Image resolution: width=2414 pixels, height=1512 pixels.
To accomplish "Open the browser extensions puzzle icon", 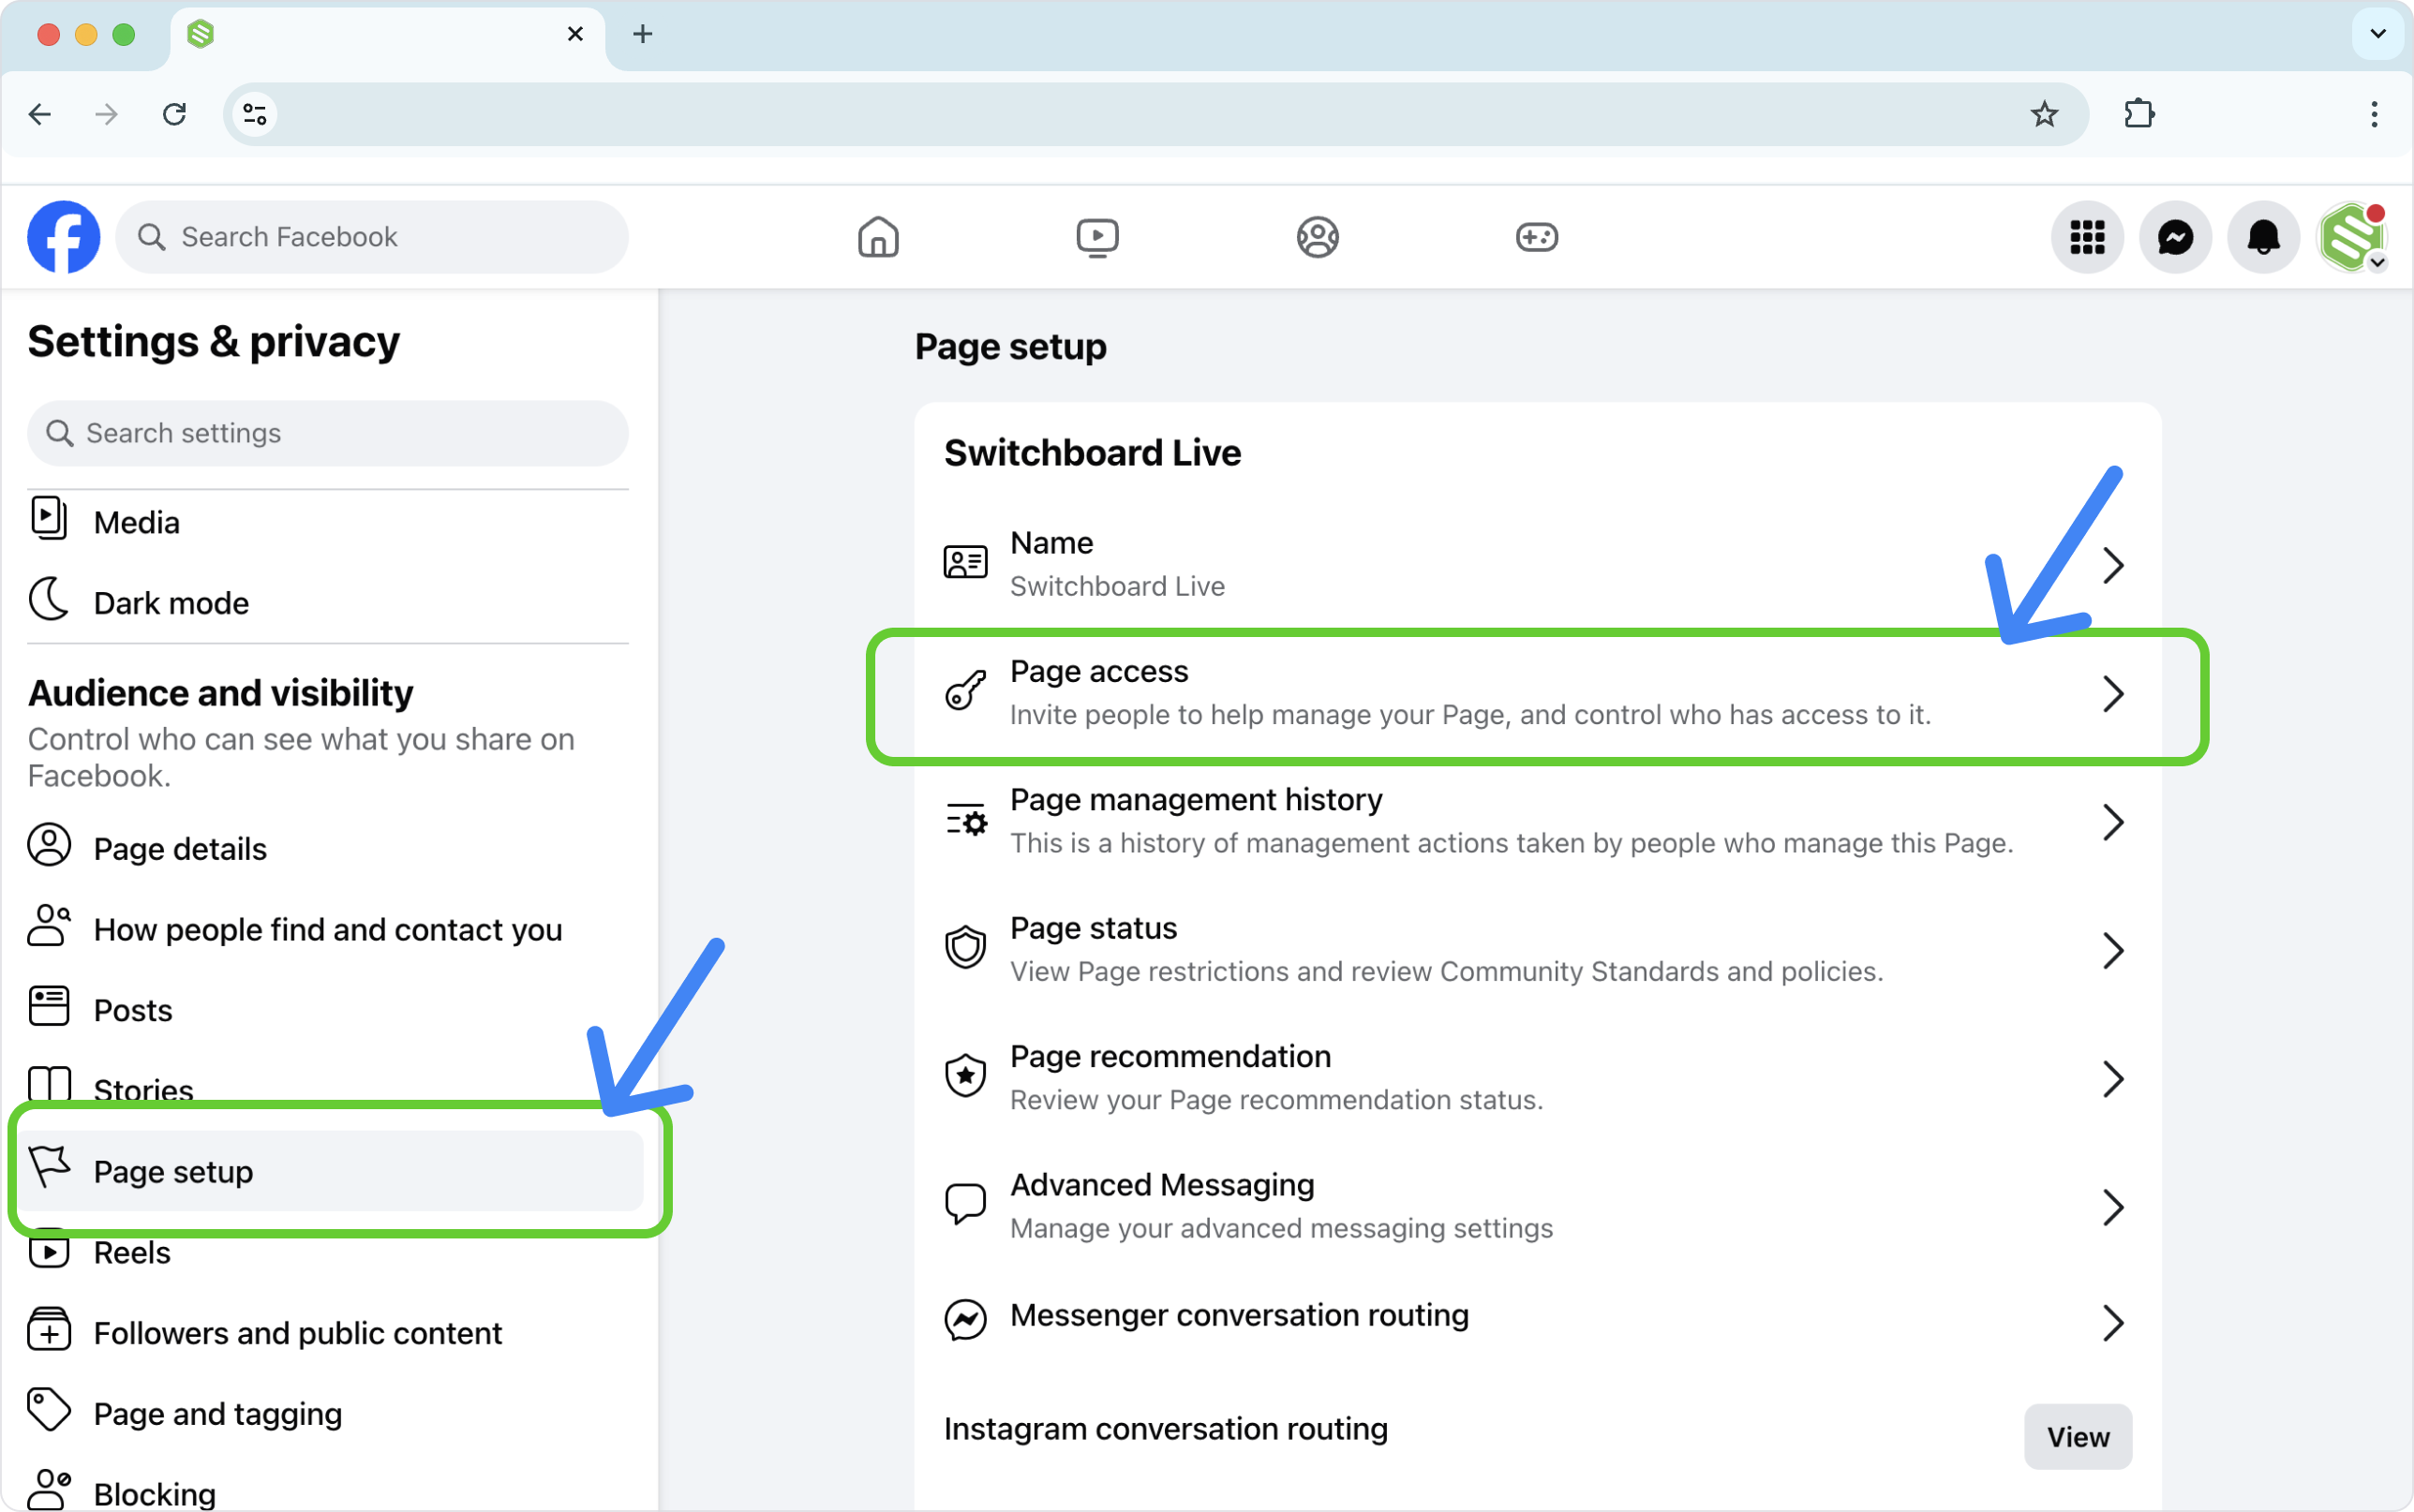I will [2139, 114].
